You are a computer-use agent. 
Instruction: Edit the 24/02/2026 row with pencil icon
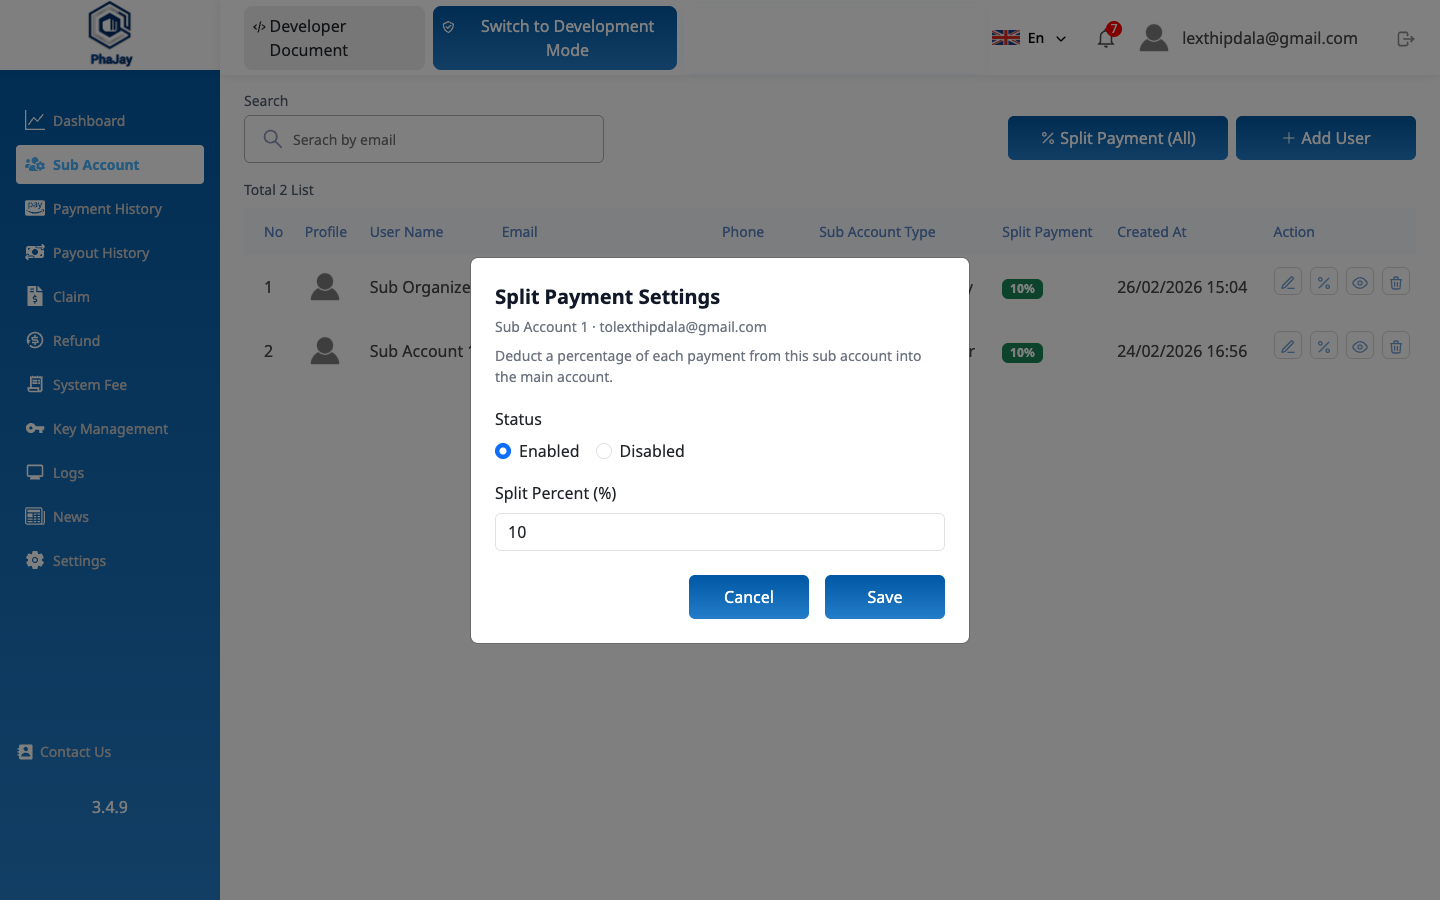coord(1288,346)
